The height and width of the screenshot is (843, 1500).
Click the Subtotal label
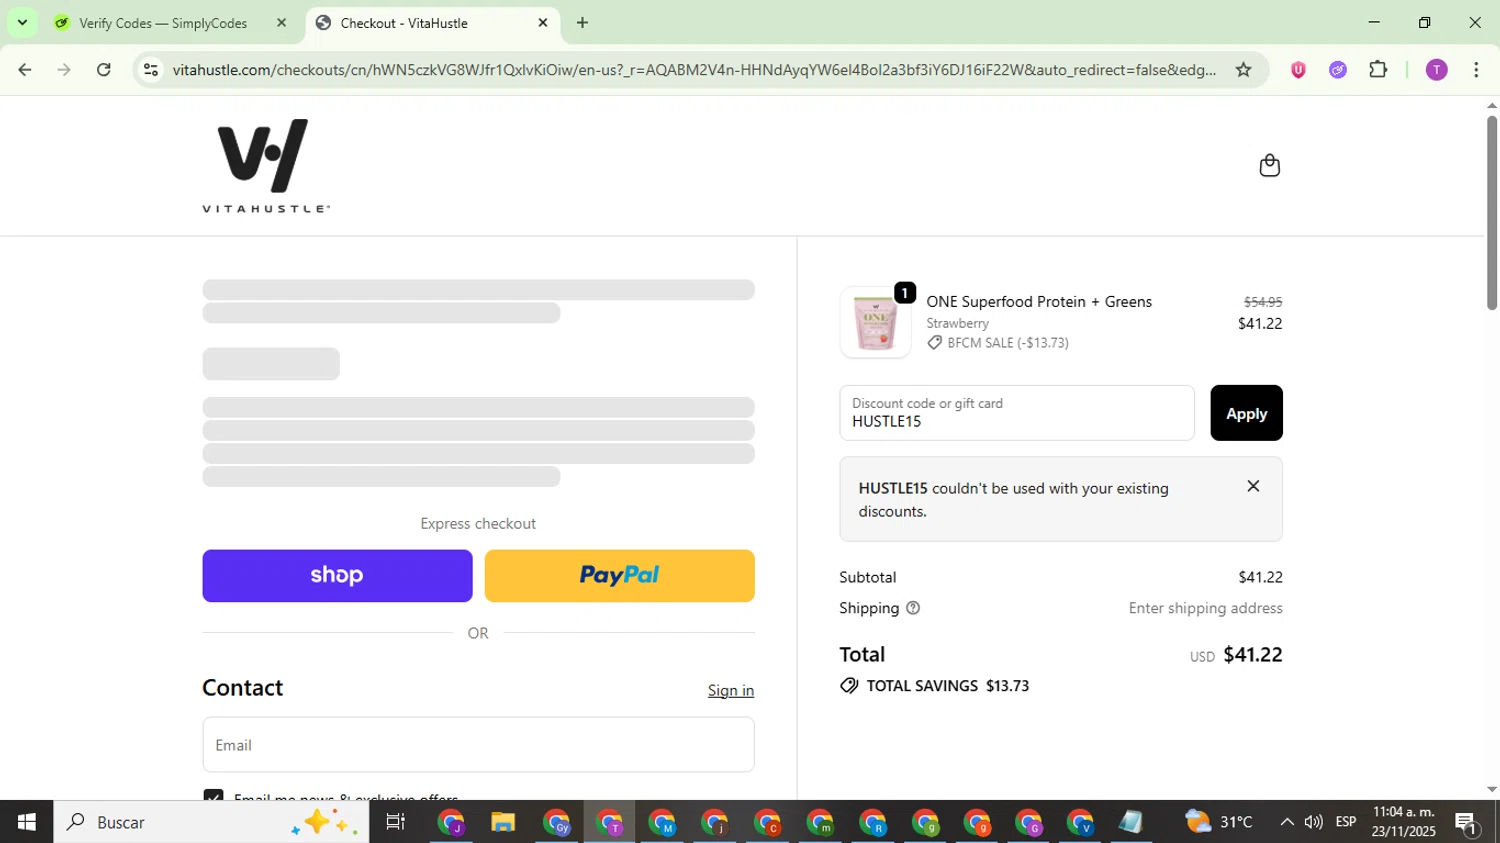point(868,577)
